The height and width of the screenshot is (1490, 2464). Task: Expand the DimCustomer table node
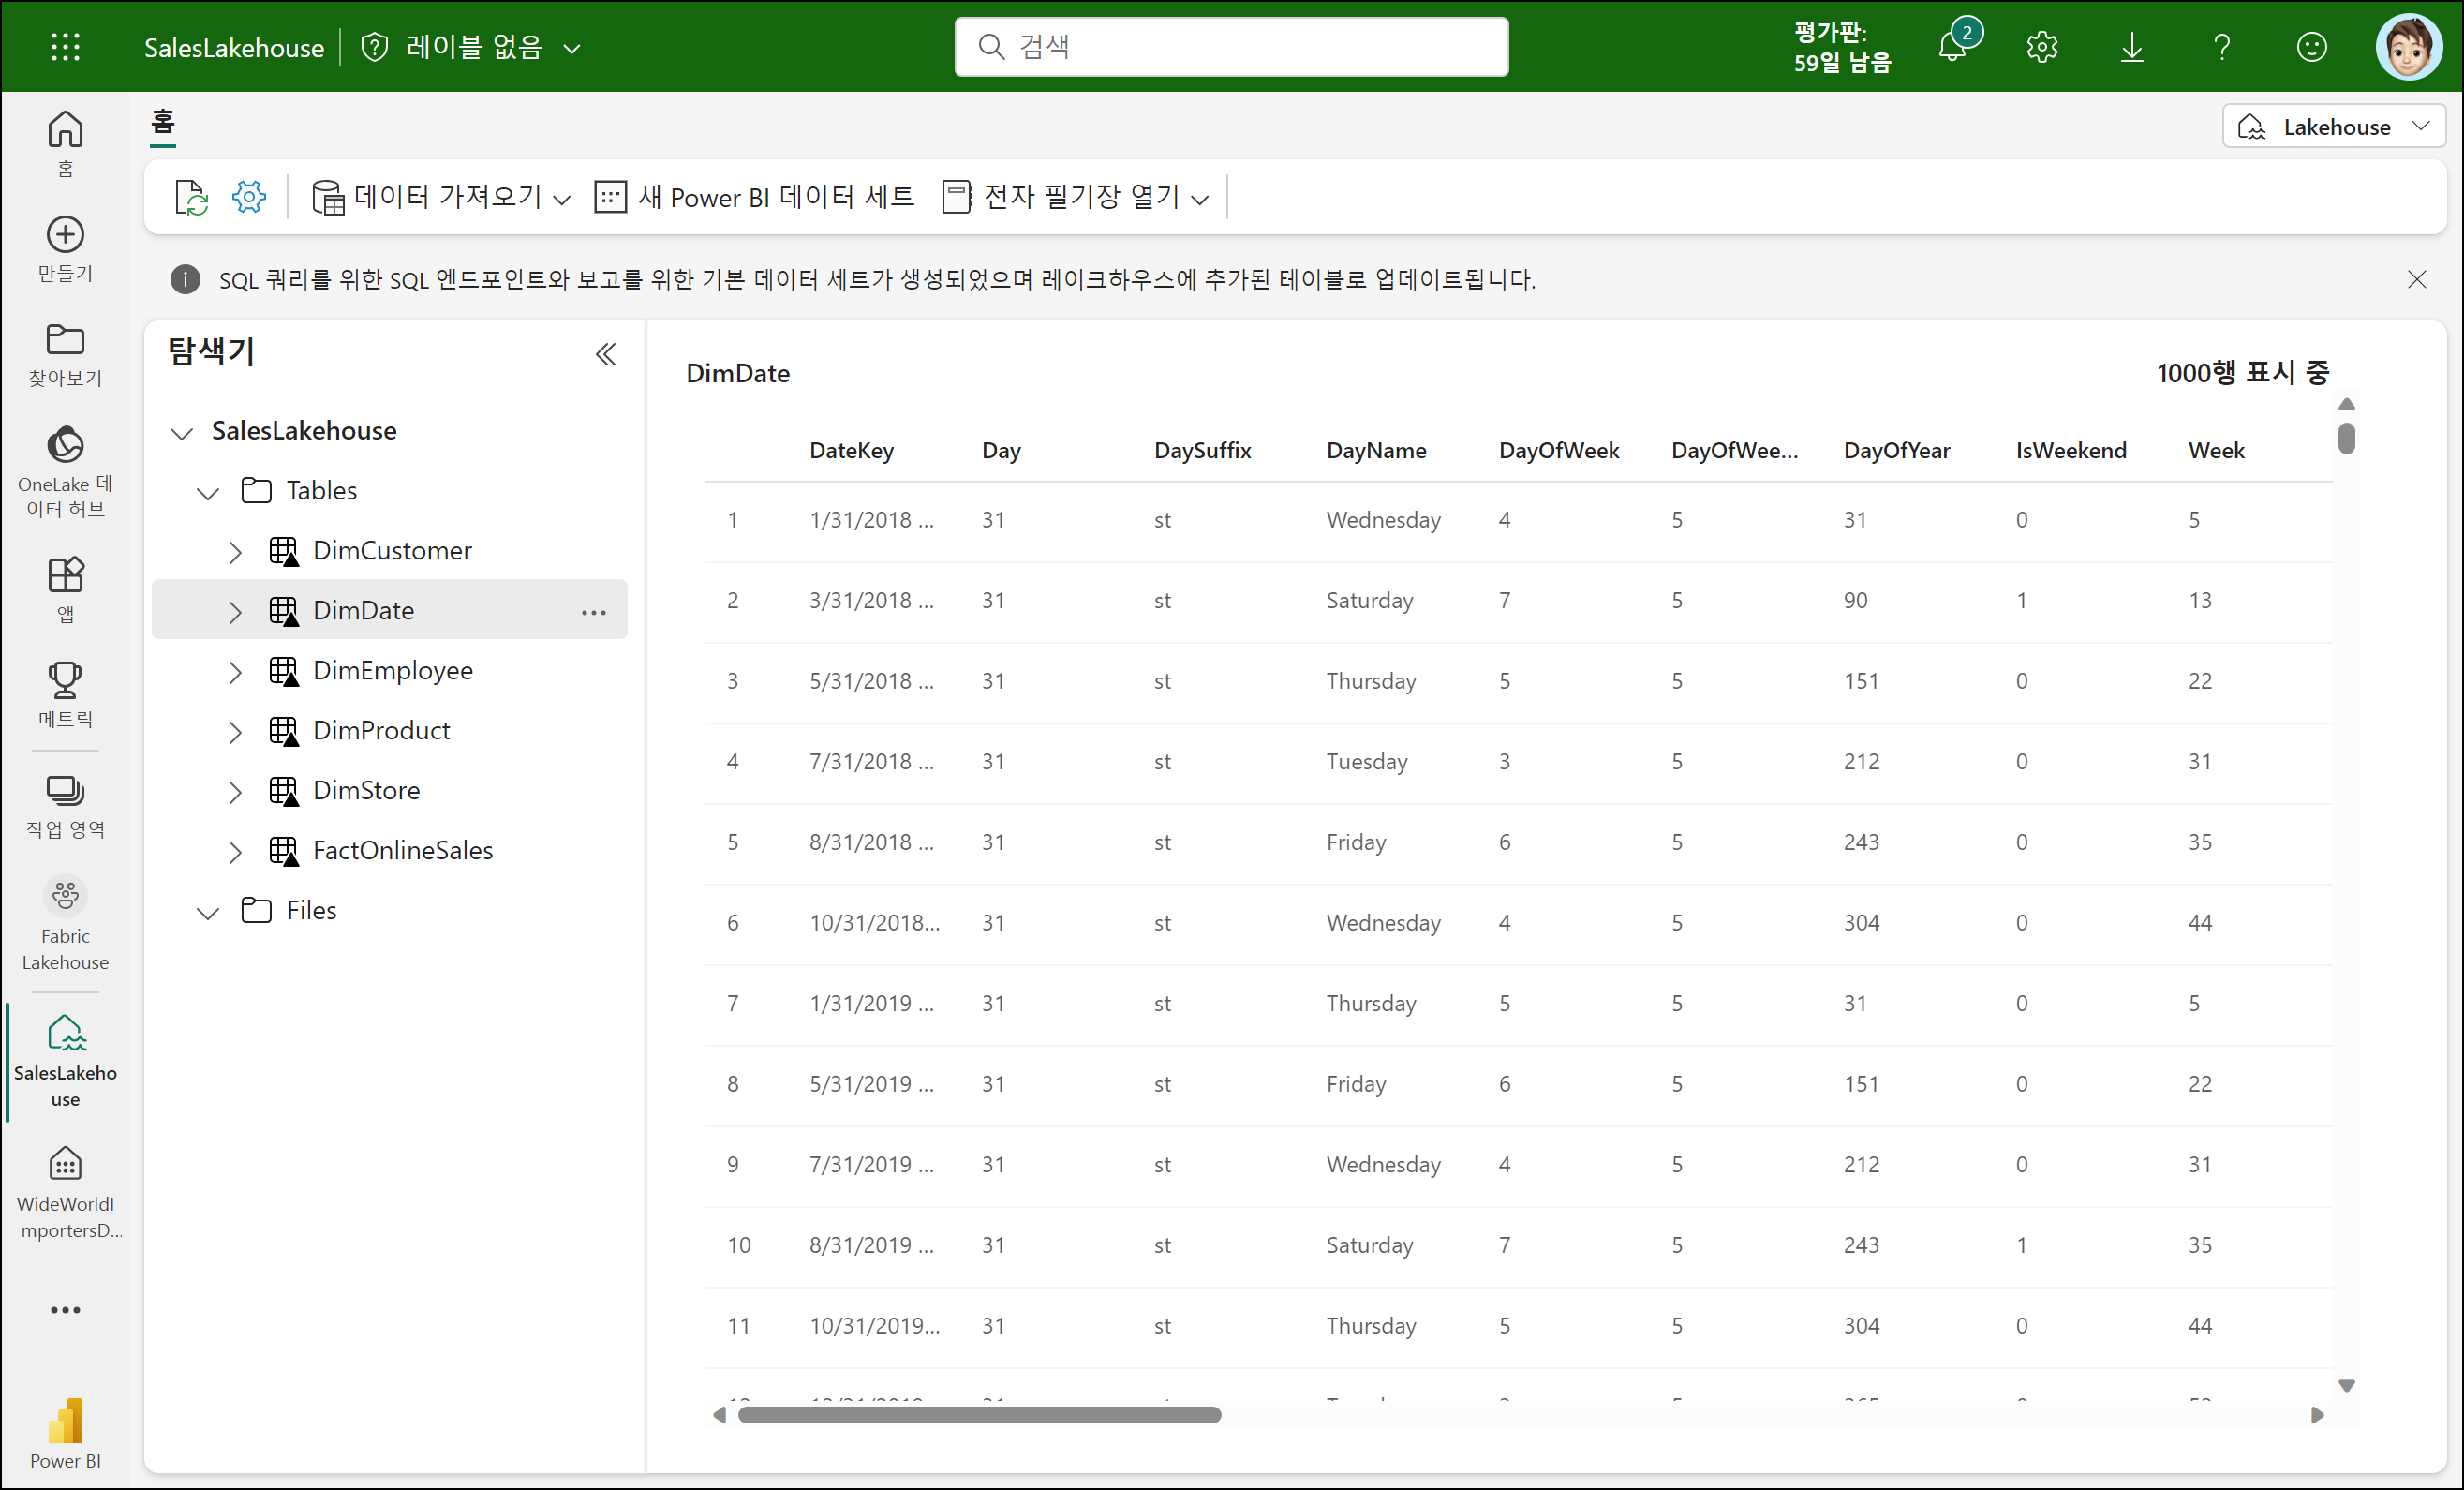(x=235, y=552)
